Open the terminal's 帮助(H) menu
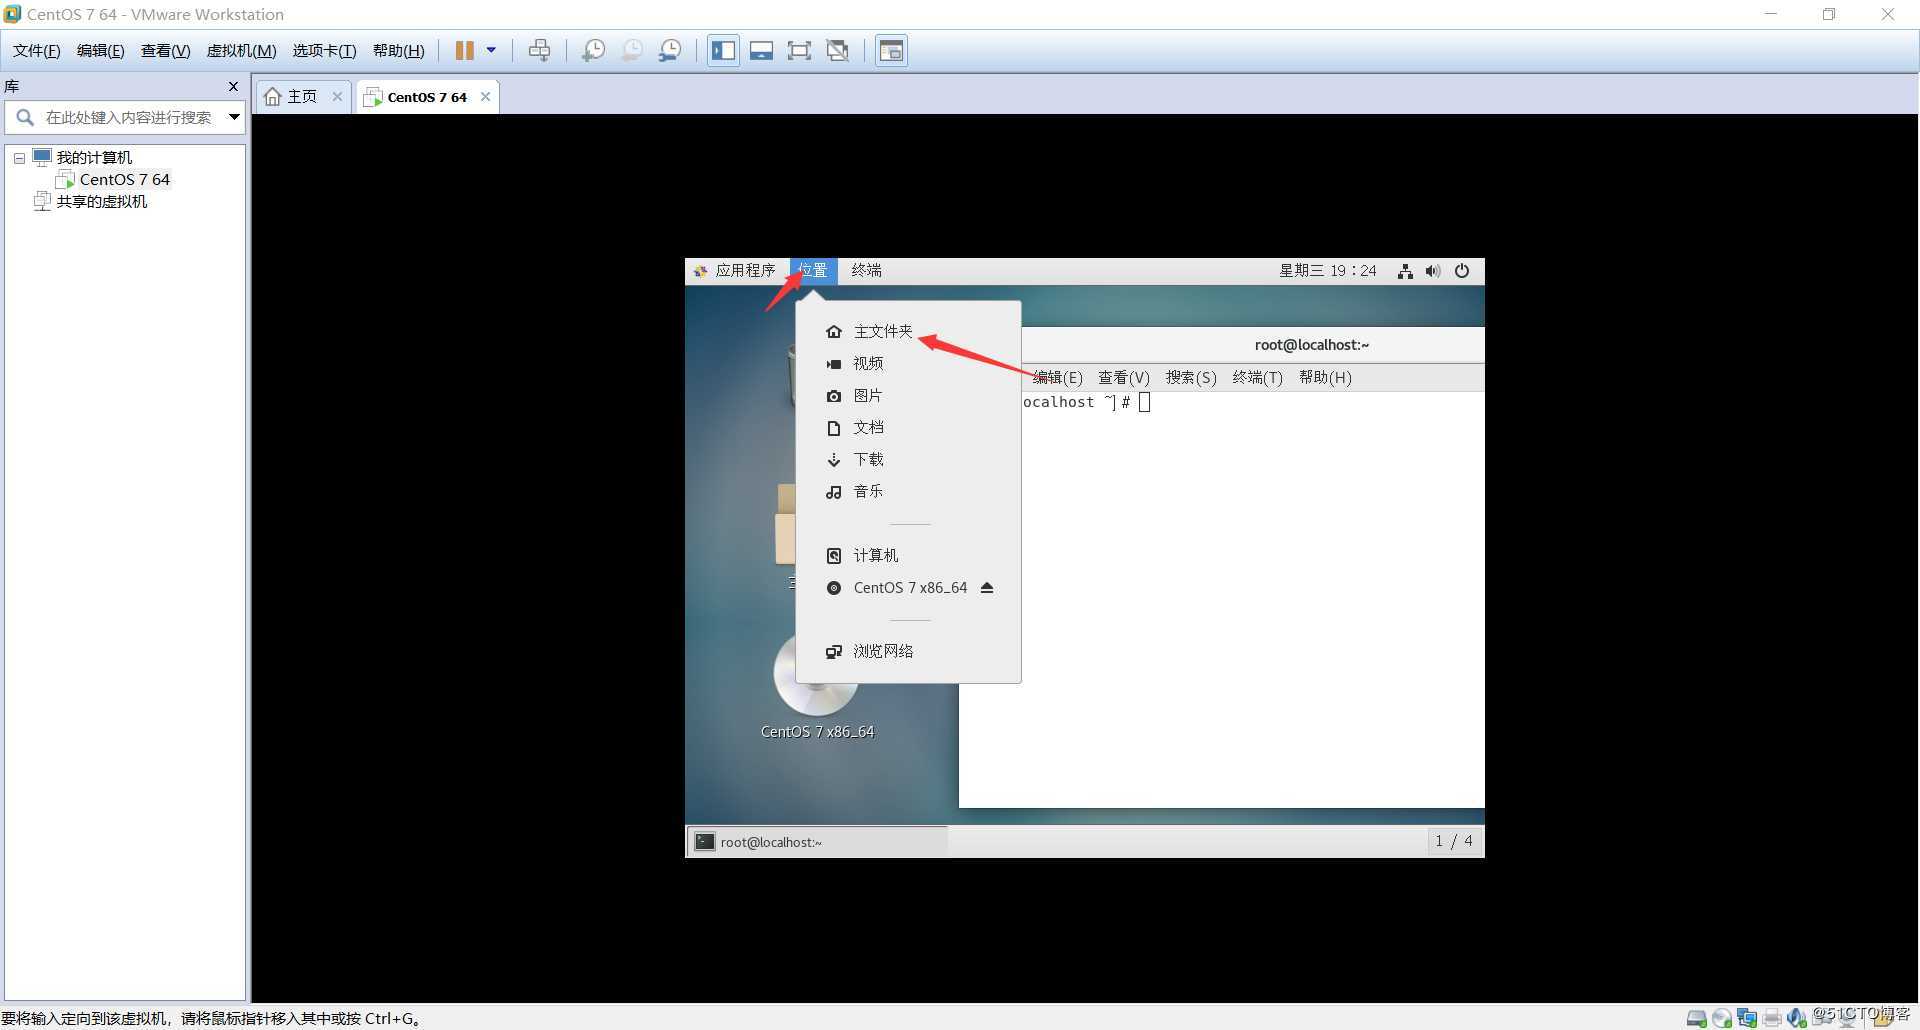This screenshot has width=1920, height=1030. click(x=1324, y=377)
